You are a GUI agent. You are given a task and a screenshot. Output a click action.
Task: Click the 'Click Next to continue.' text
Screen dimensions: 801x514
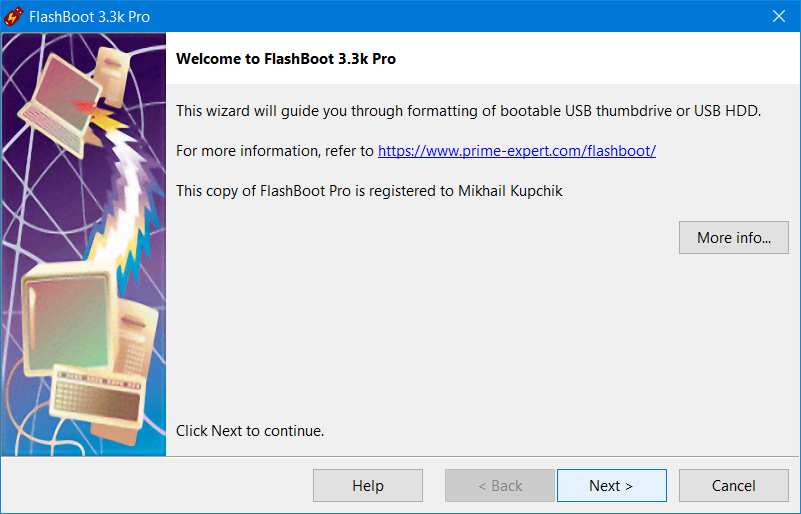coord(250,431)
